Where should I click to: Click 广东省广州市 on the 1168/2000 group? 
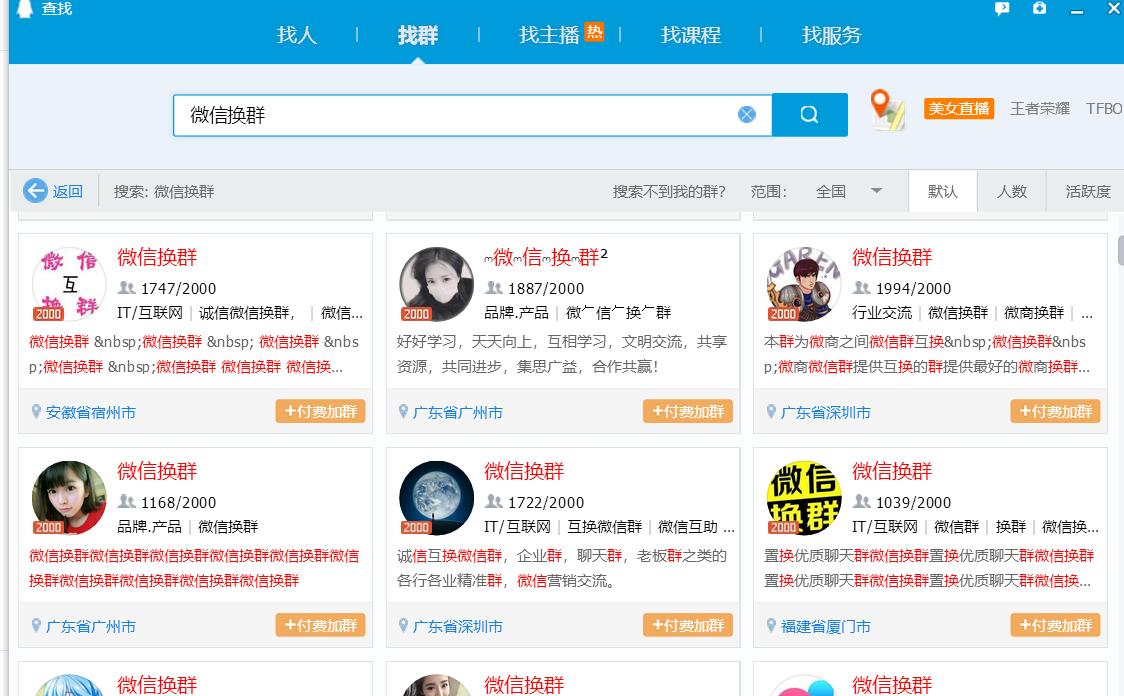pos(90,626)
